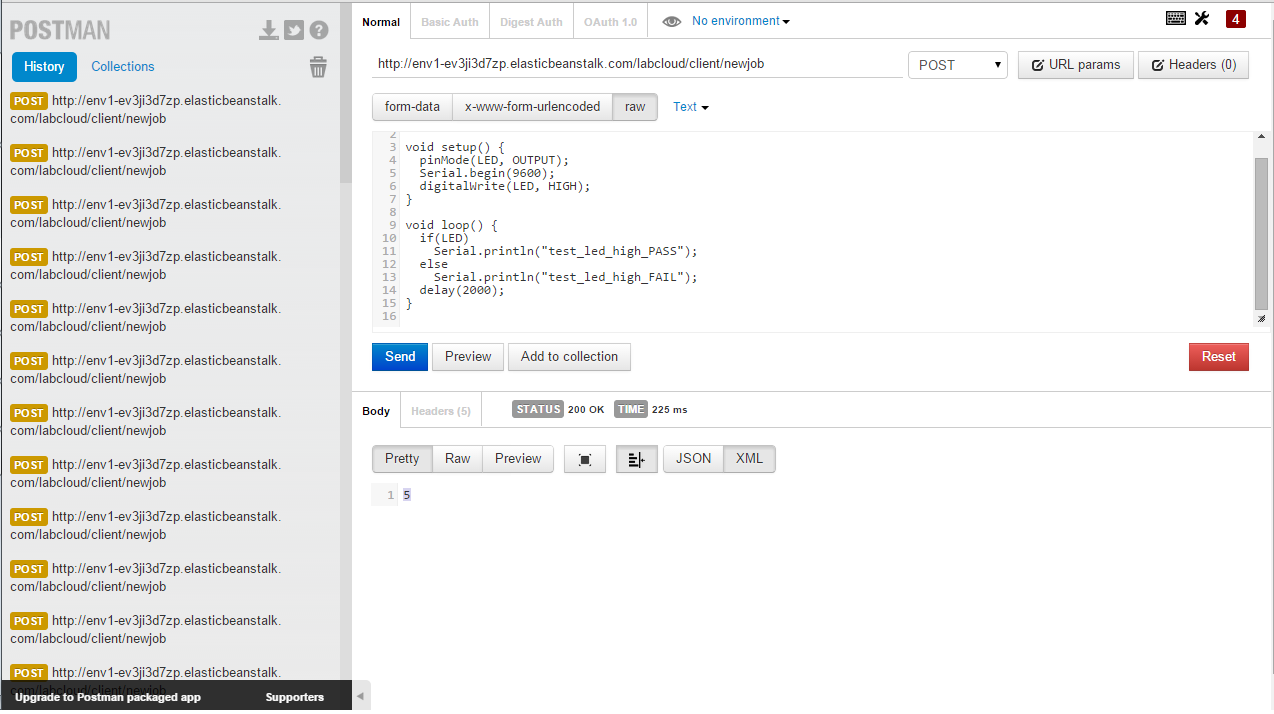This screenshot has width=1274, height=714.
Task: Open the Text format dropdown
Action: pos(690,107)
